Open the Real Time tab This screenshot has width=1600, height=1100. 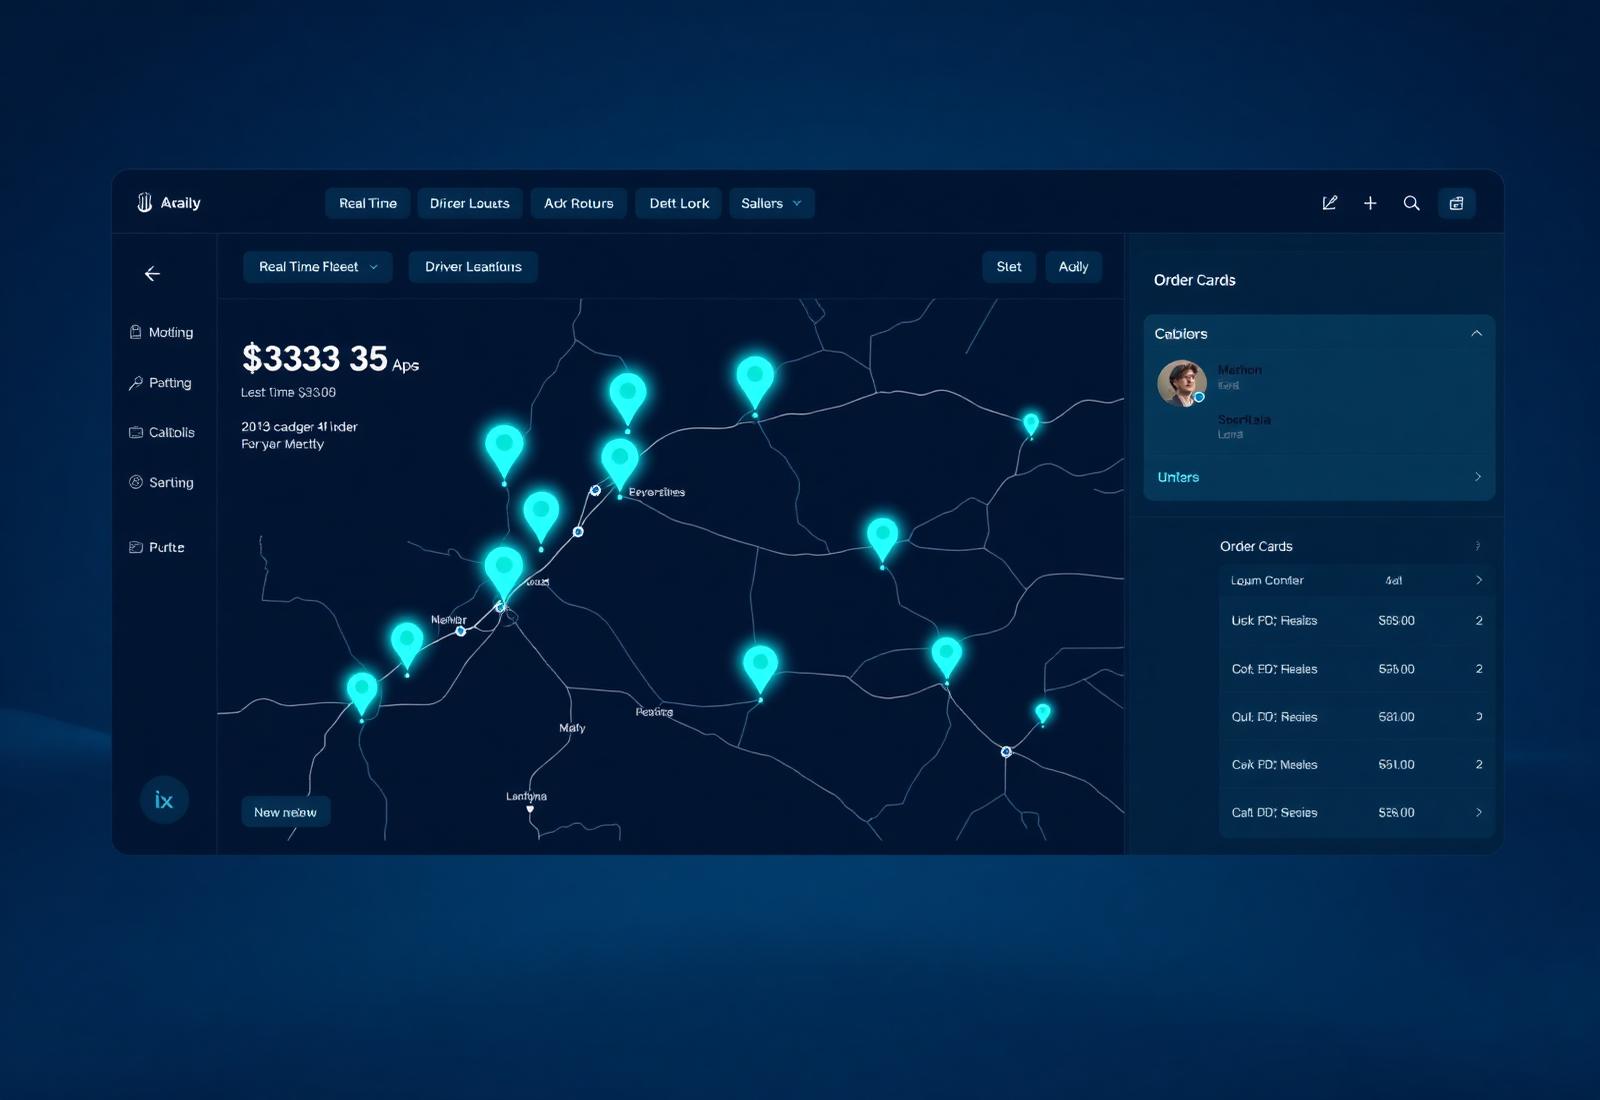click(368, 203)
